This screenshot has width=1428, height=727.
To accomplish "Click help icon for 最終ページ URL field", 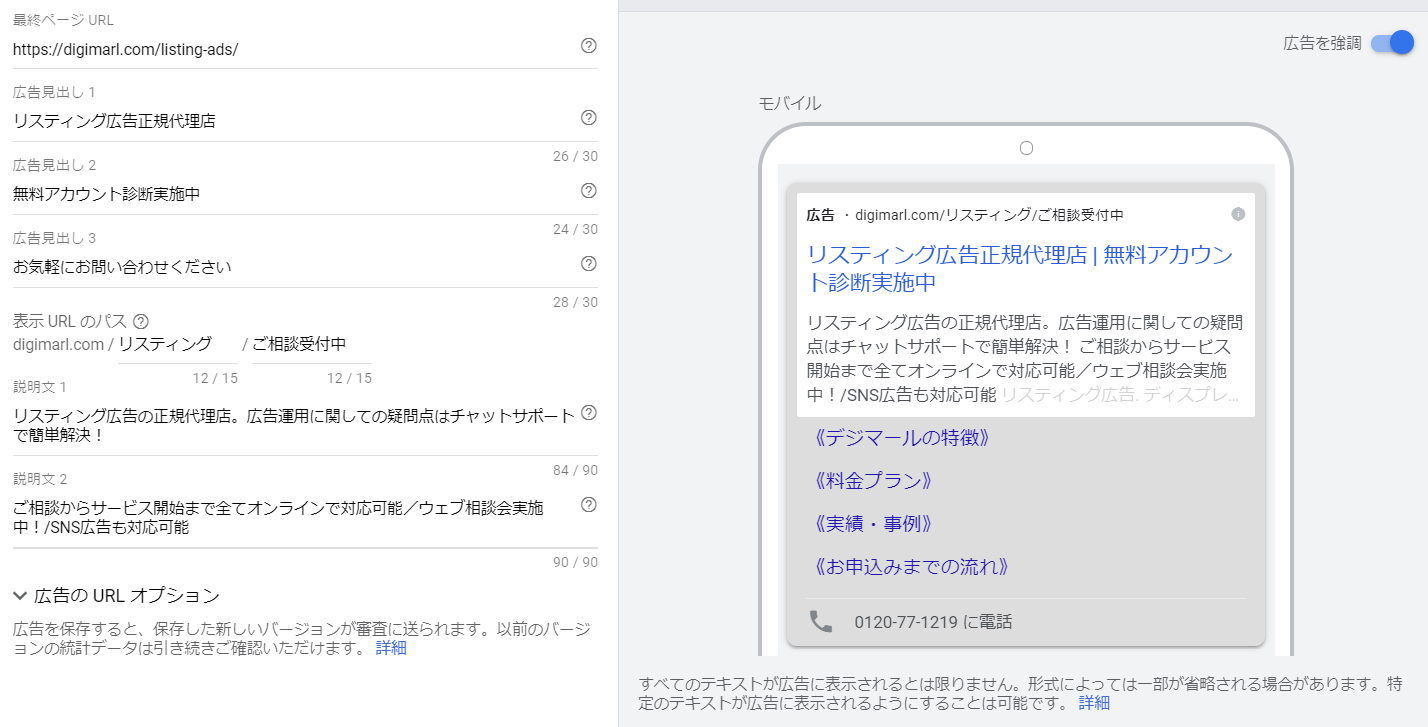I will point(588,45).
